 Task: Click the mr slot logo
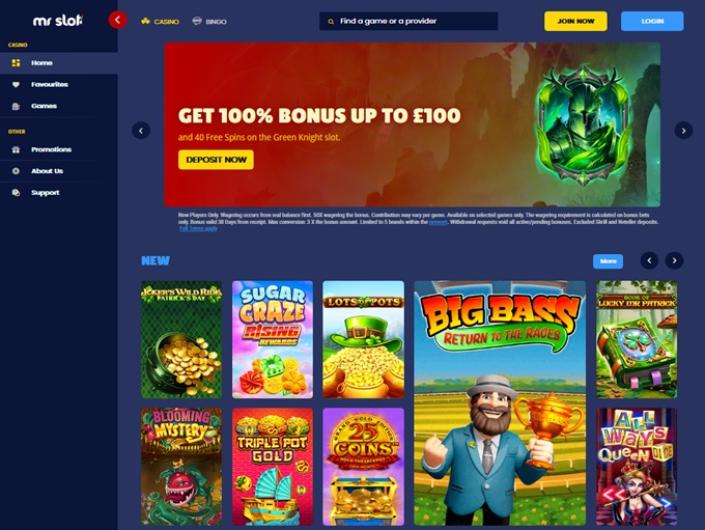(58, 20)
